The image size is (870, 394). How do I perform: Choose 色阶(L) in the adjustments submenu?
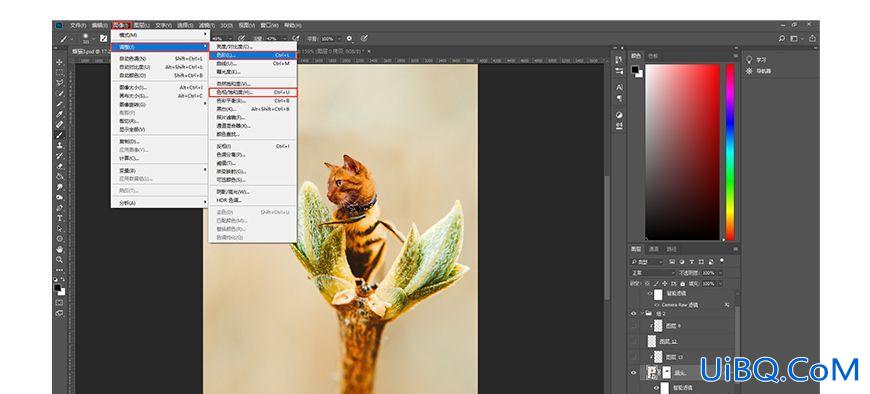pyautogui.click(x=253, y=55)
